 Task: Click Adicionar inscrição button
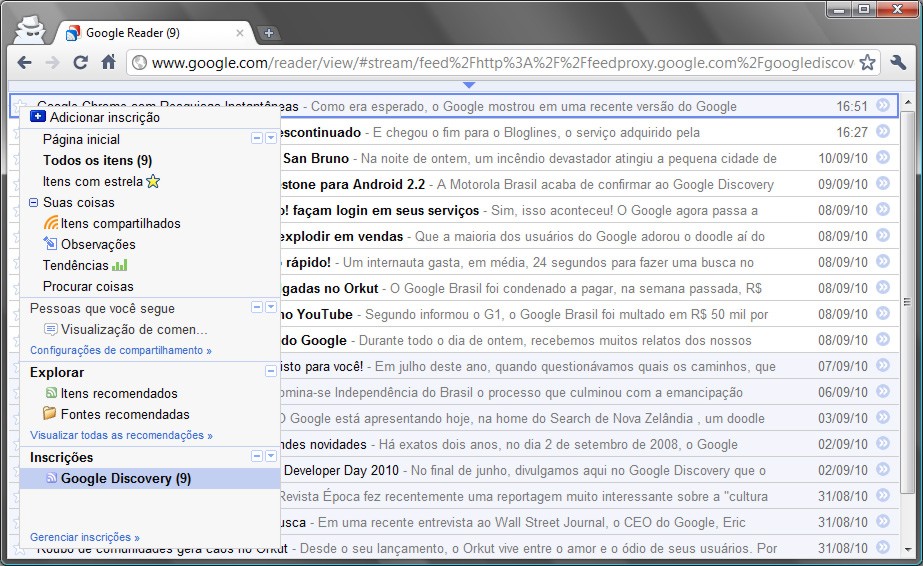coord(95,117)
